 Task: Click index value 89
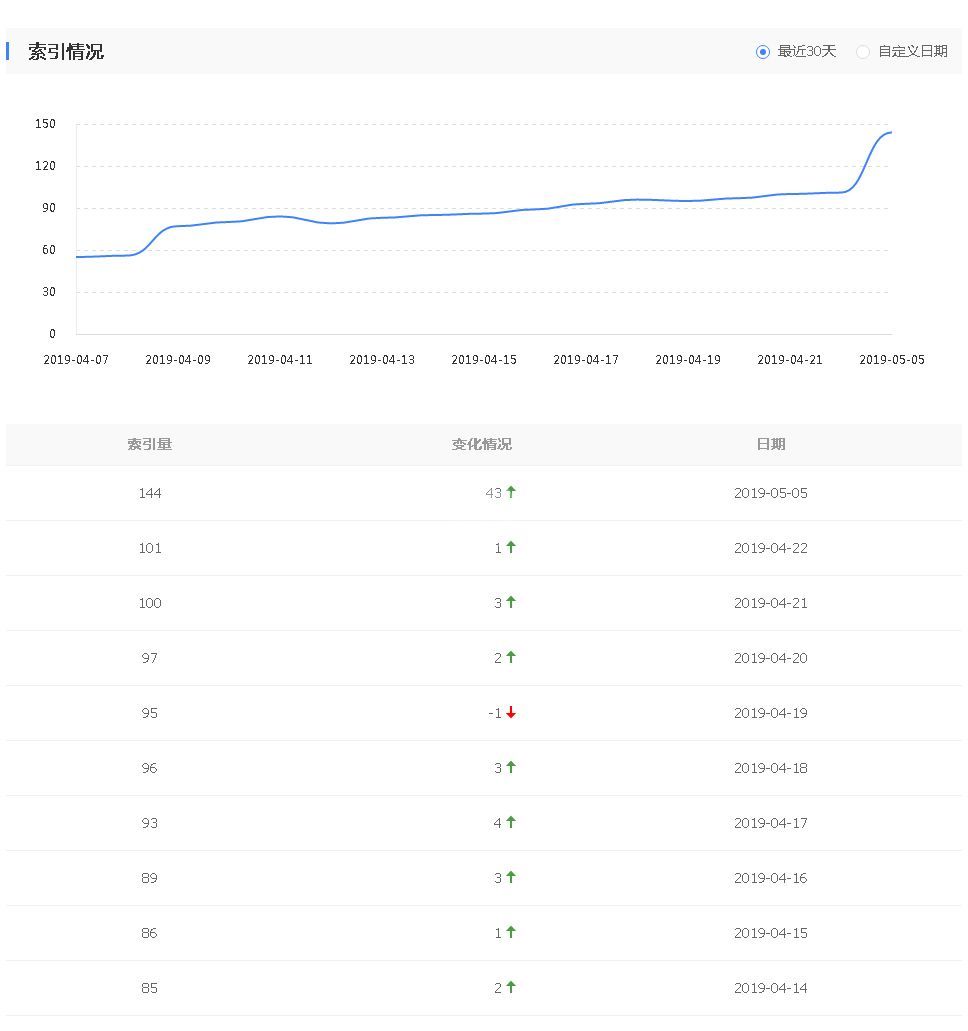point(149,878)
